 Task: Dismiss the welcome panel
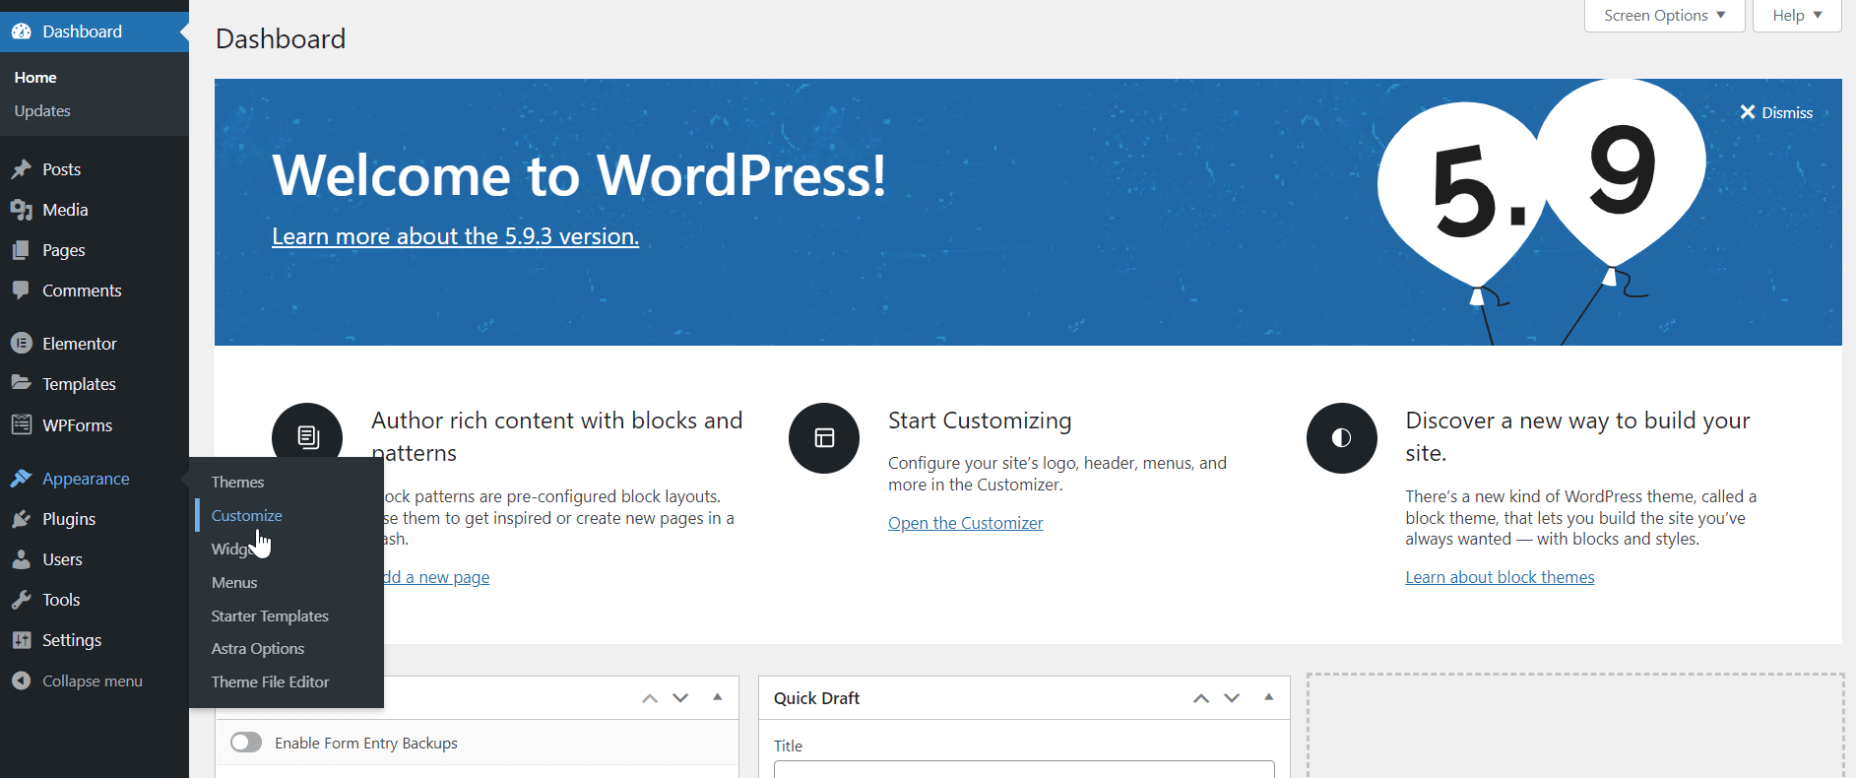click(x=1776, y=113)
